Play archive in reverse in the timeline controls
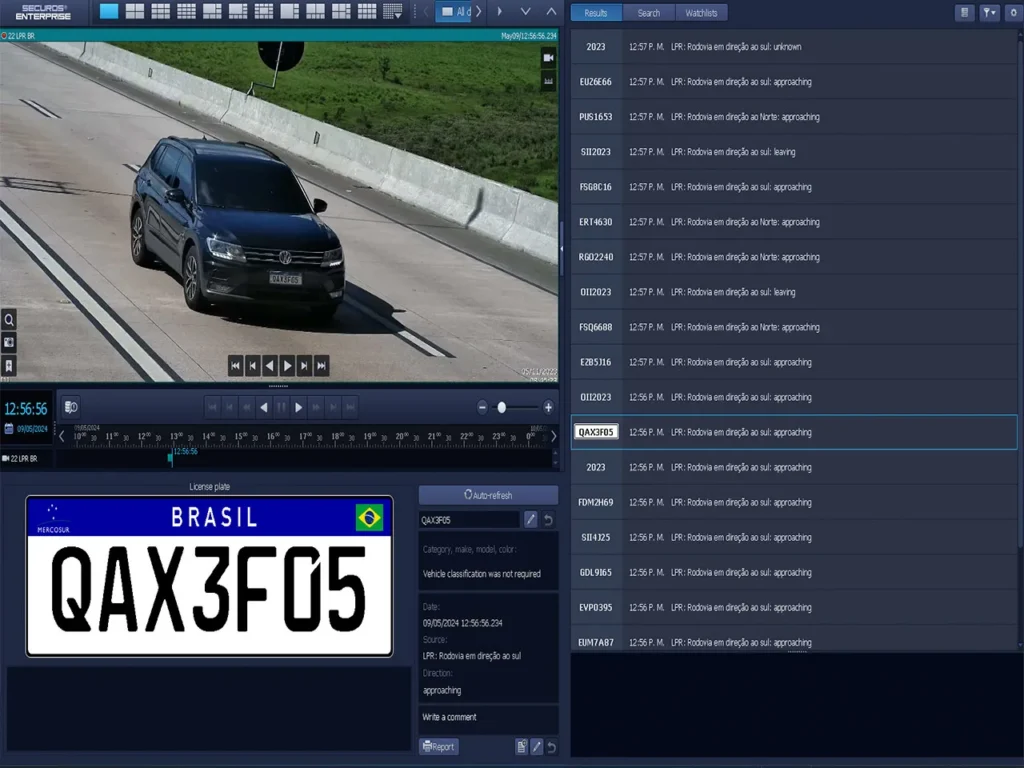 click(264, 408)
